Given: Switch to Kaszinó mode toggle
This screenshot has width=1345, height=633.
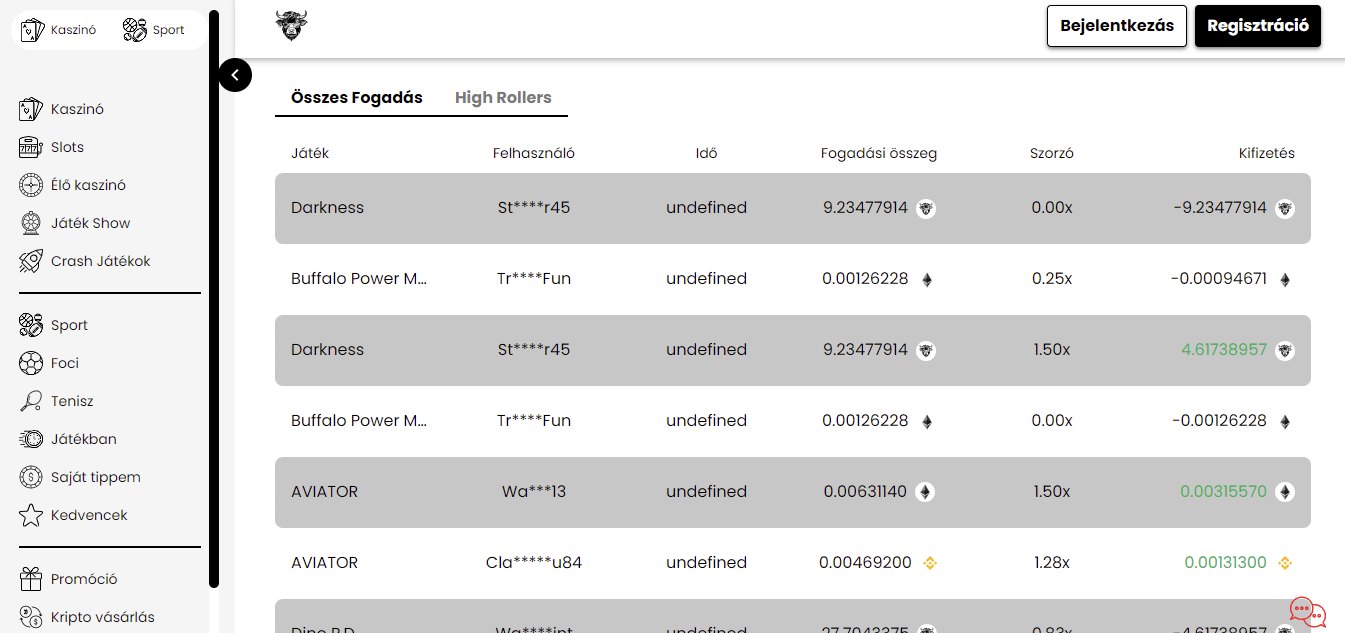Looking at the screenshot, I should pos(59,30).
